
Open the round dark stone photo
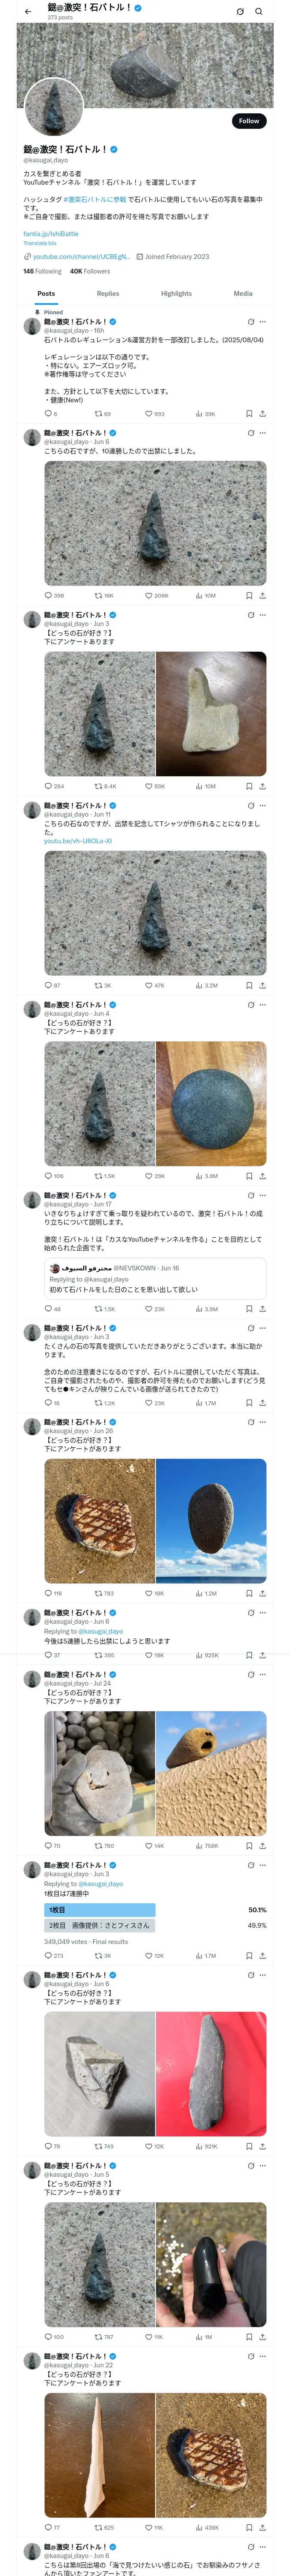point(211,1104)
